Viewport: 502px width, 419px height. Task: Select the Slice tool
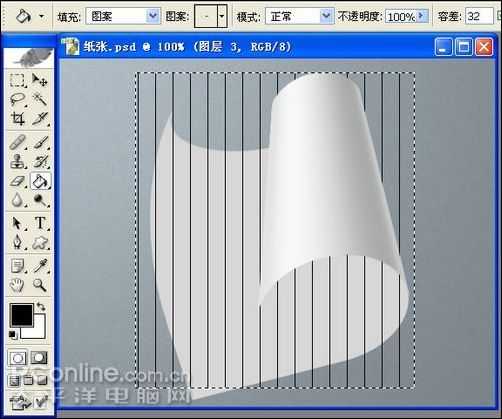(40, 118)
